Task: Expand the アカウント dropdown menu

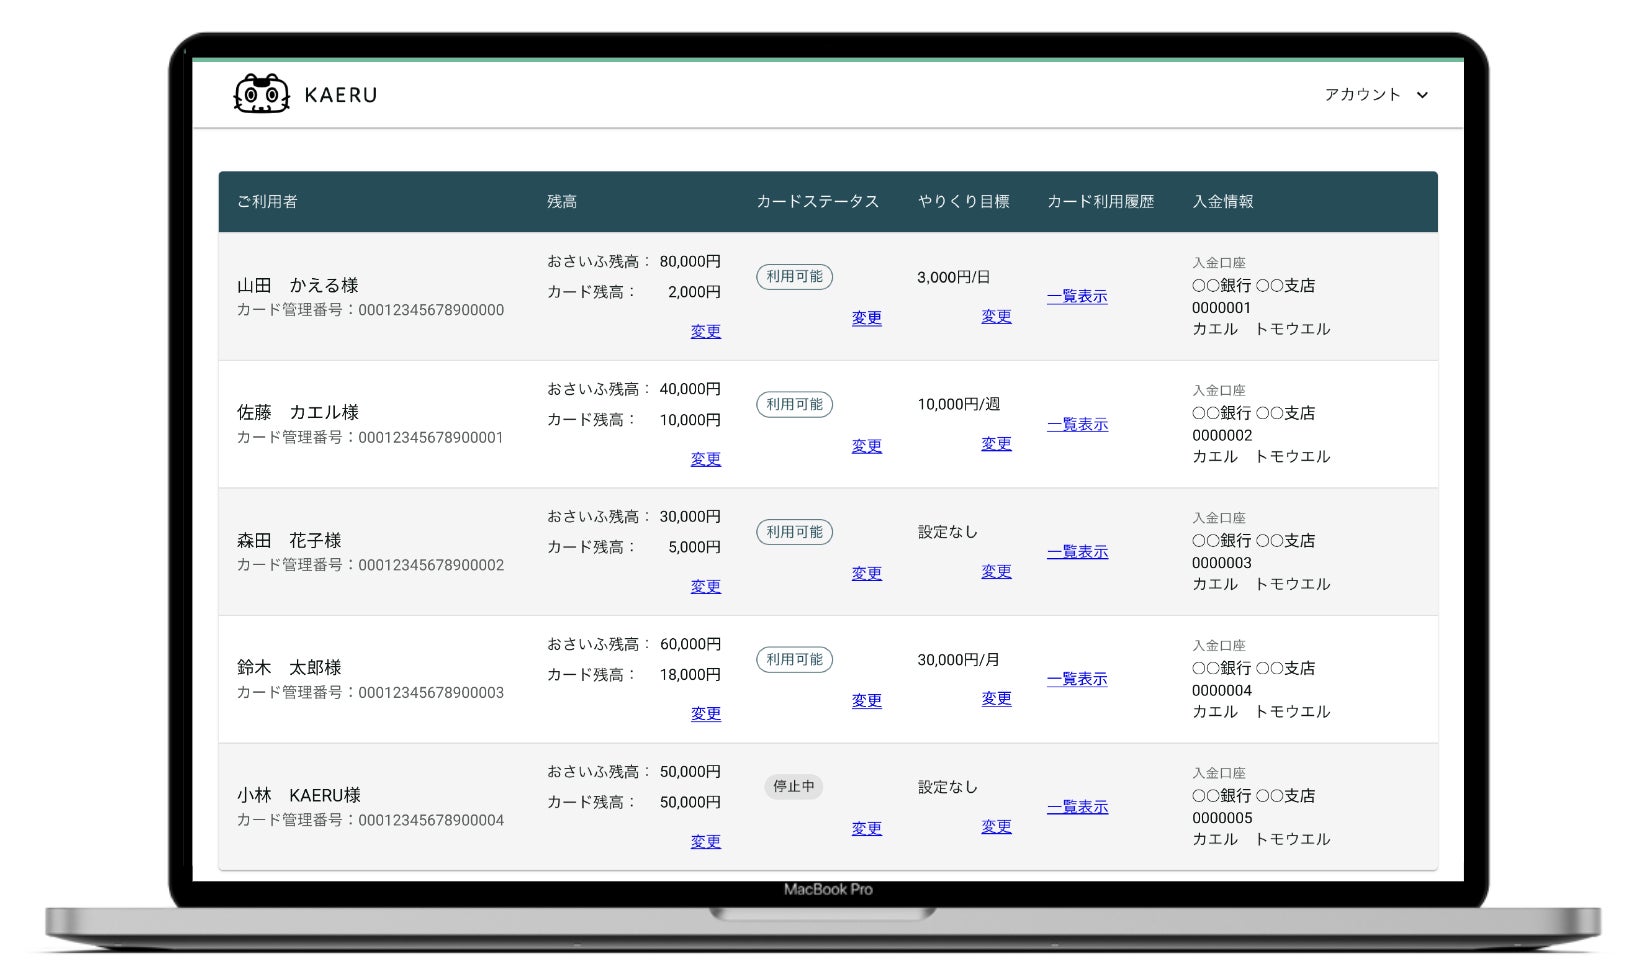Action: coord(1376,95)
